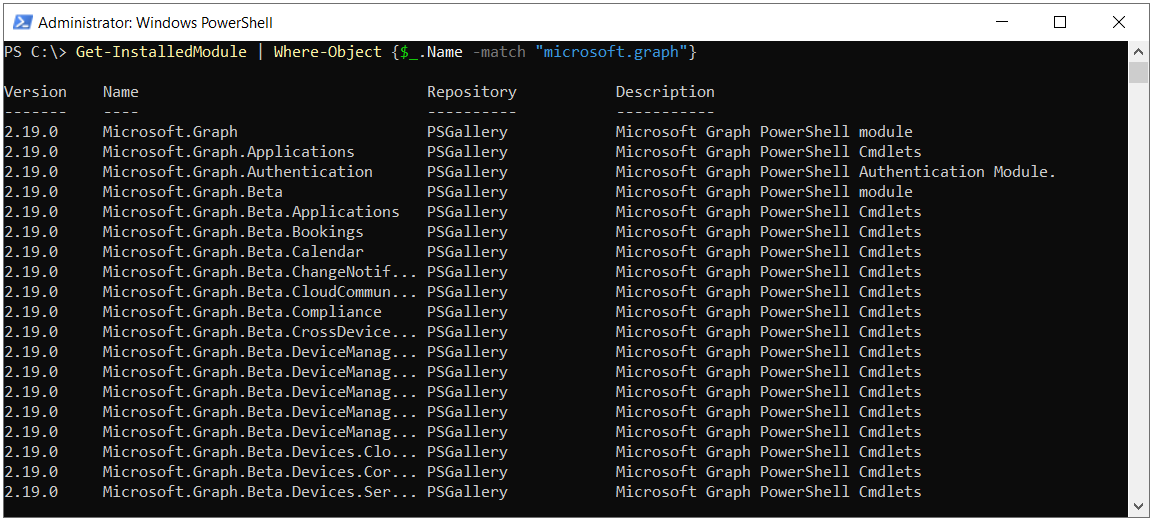Image resolution: width=1152 pixels, height=521 pixels.
Task: Click "2.19.0" in the Microsoft.Graph.Applications row
Action: pos(31,152)
